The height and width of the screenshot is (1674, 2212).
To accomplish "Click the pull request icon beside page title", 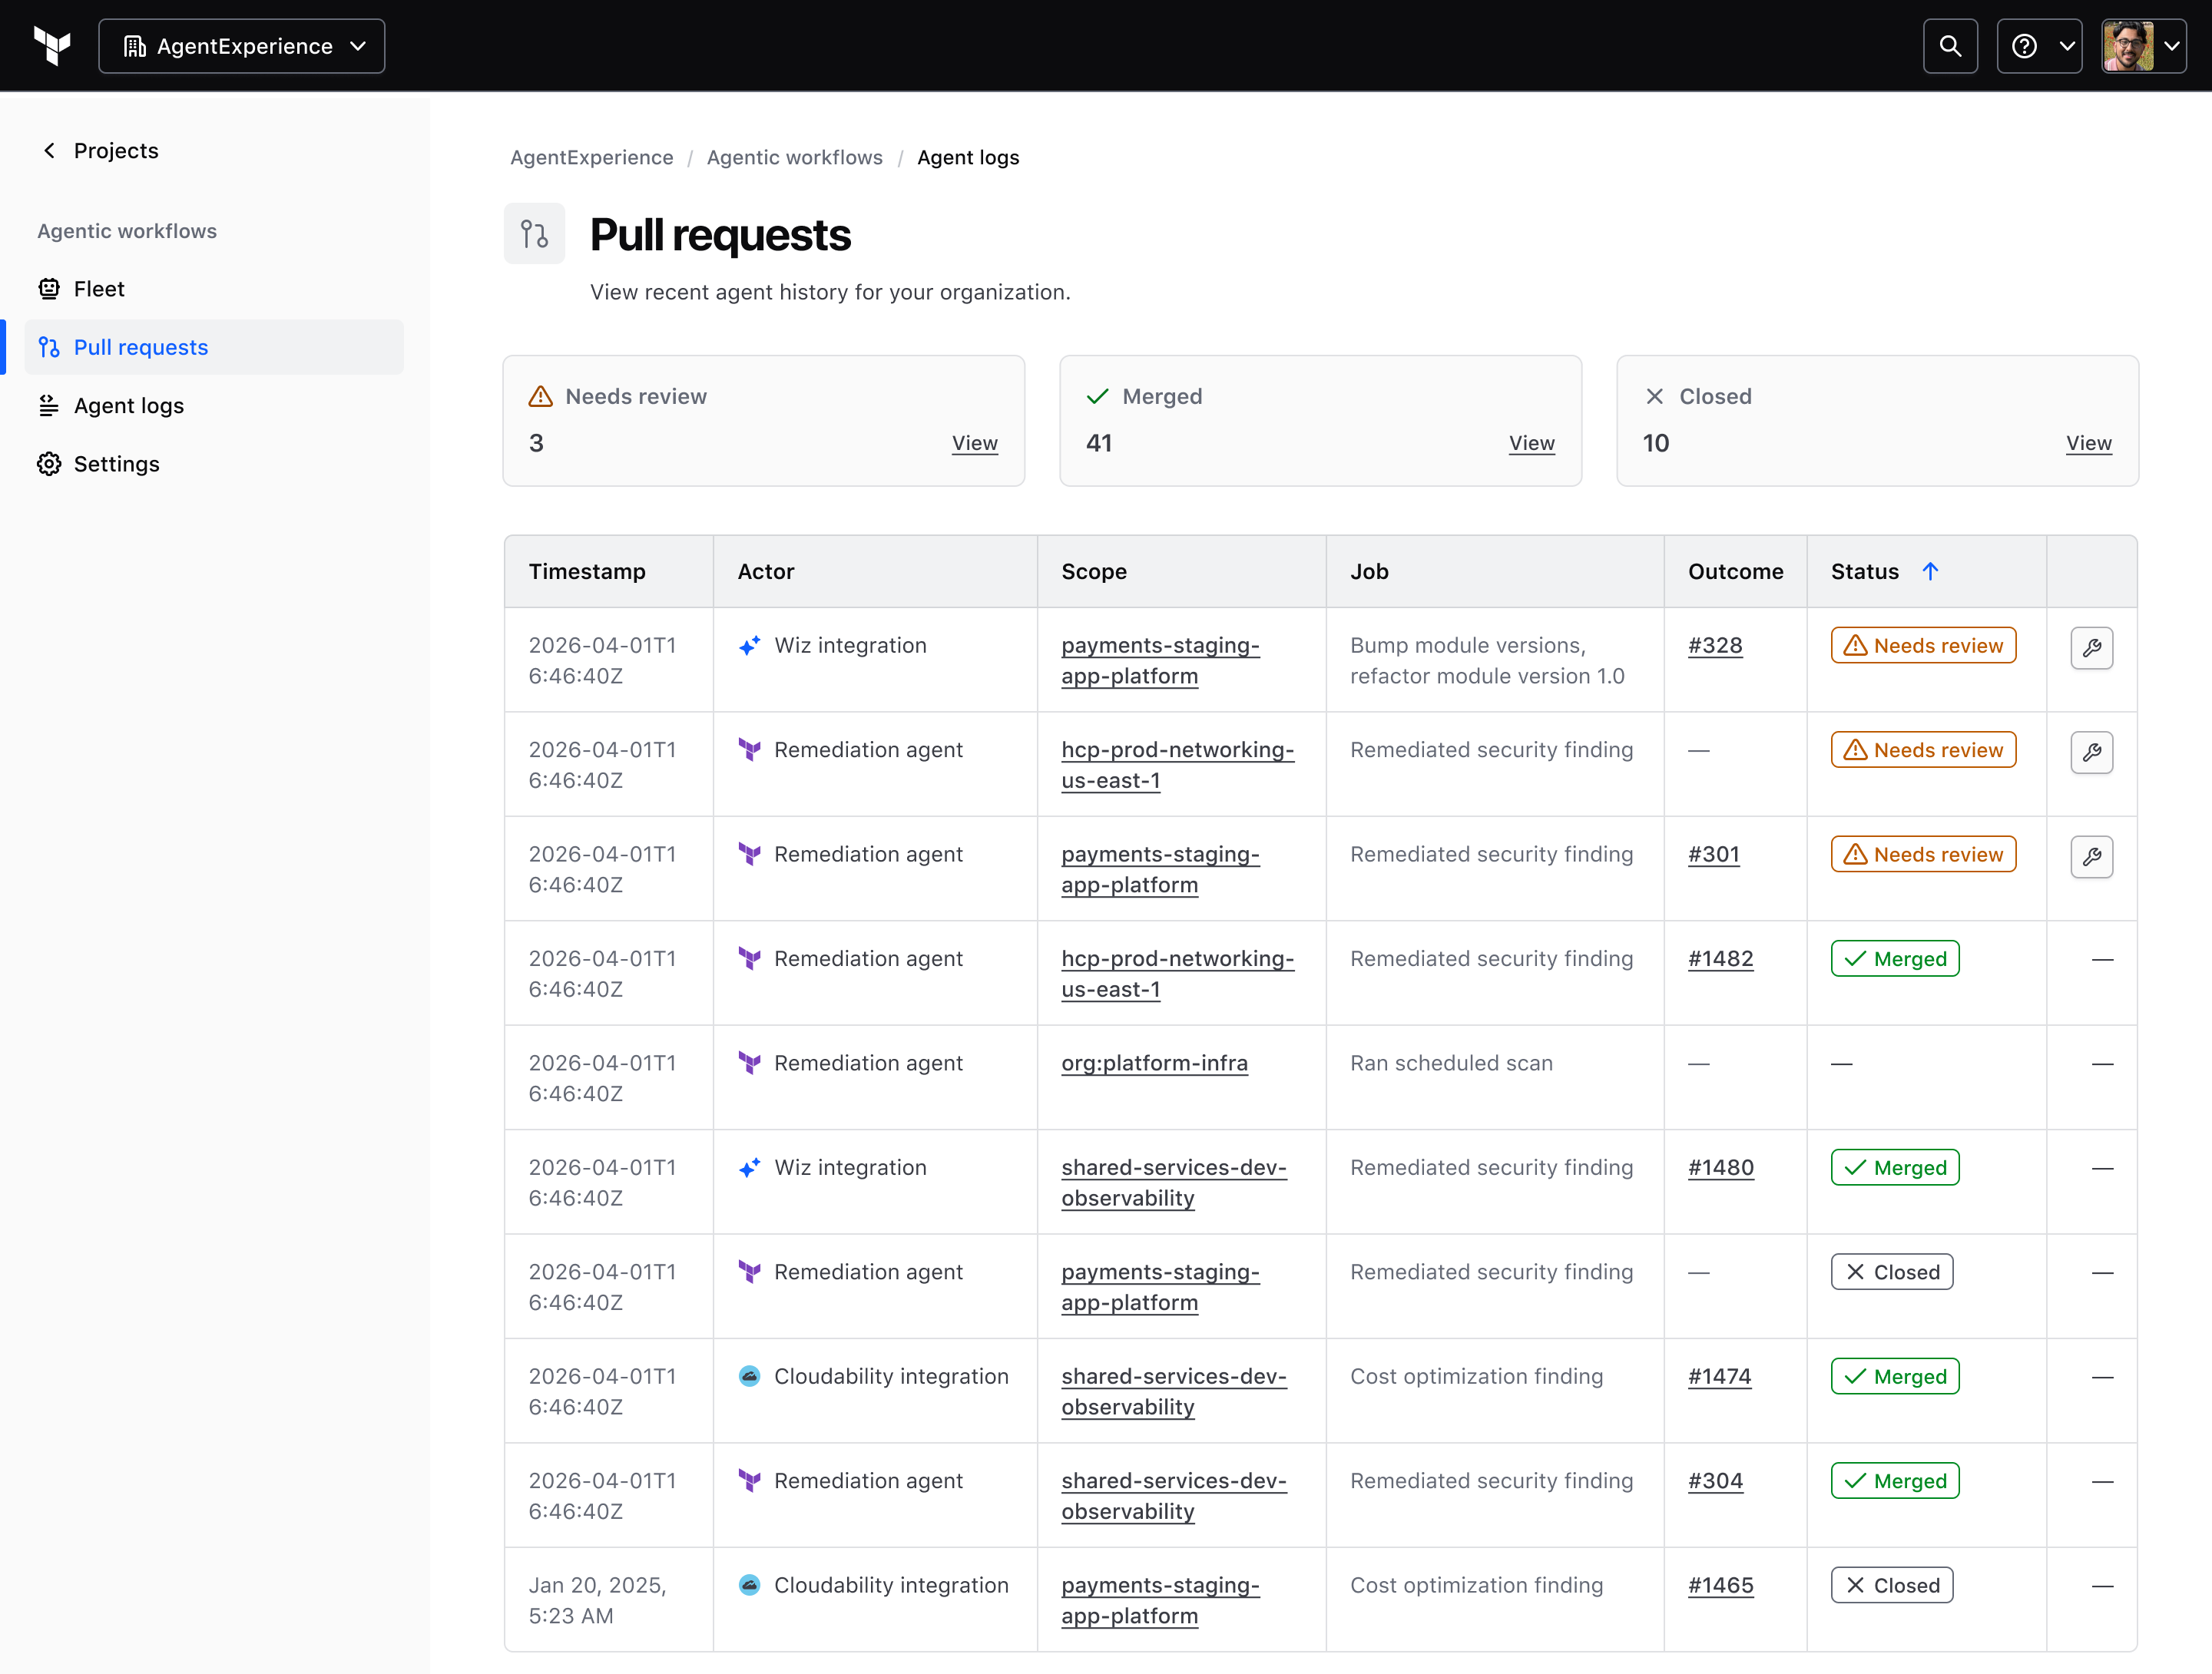I will click(534, 234).
